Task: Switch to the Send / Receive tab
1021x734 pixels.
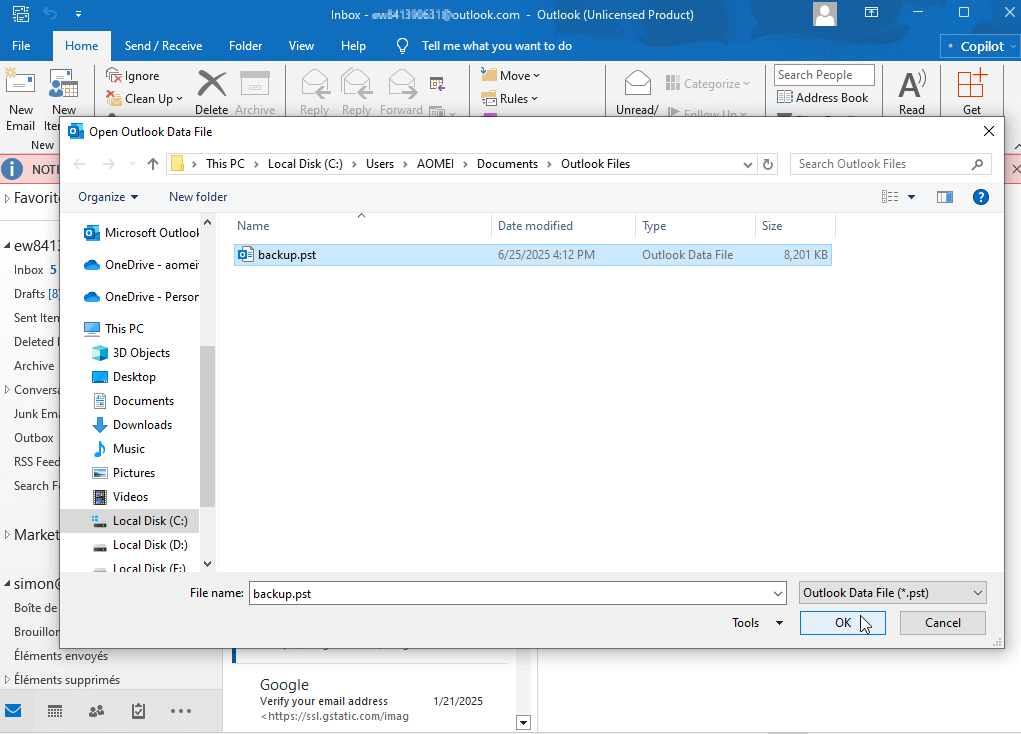Action: point(163,46)
